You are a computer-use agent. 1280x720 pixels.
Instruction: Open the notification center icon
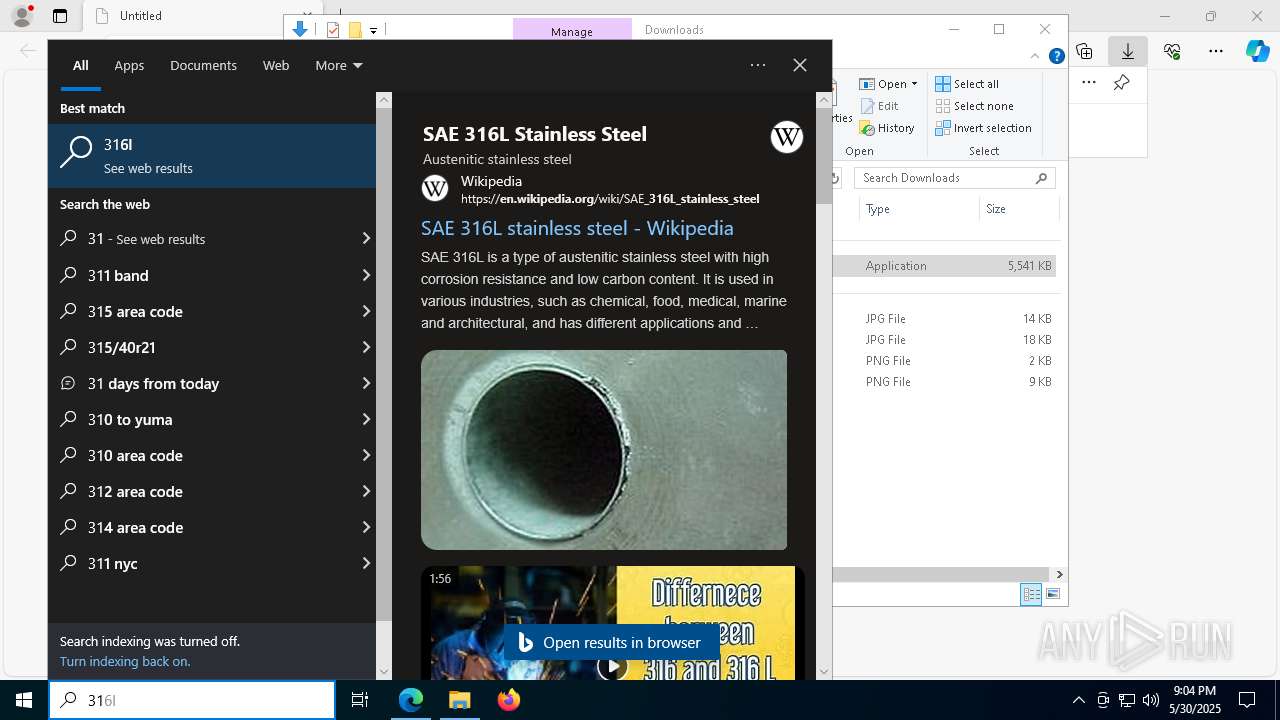pyautogui.click(x=1247, y=700)
